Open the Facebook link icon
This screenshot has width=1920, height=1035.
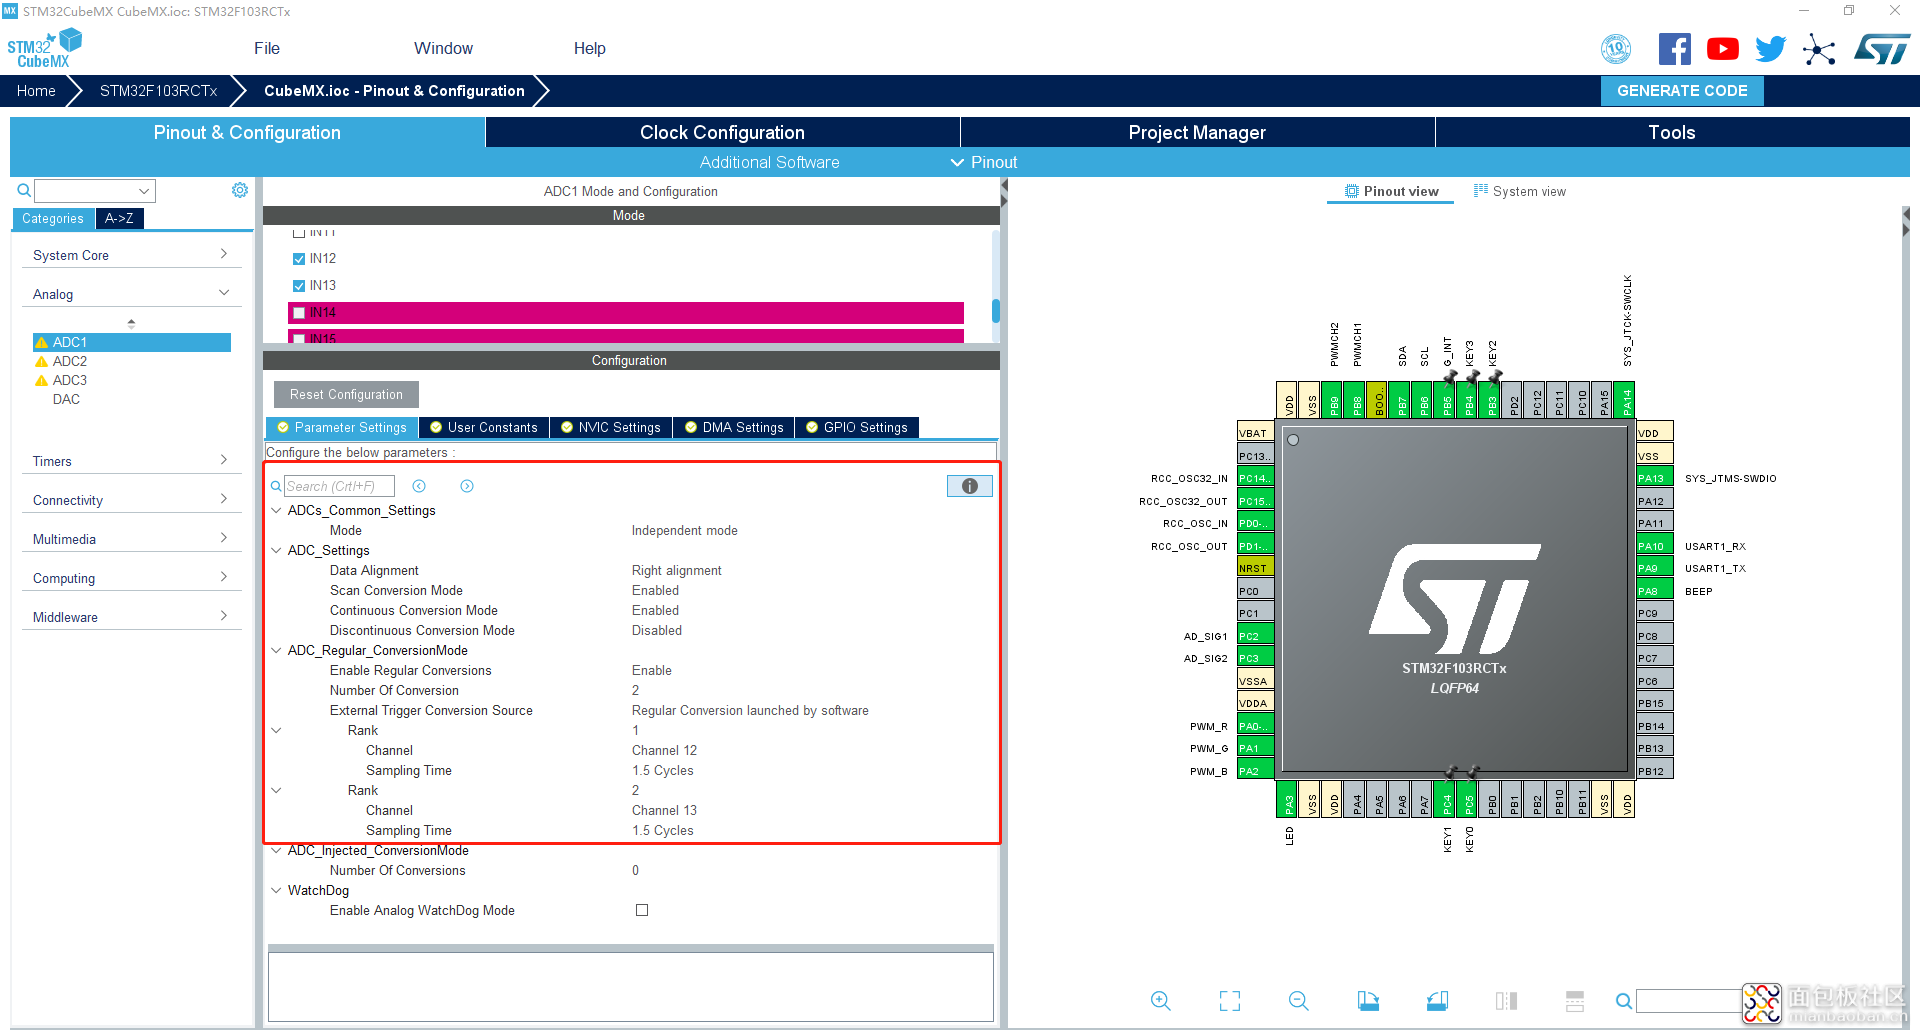(x=1675, y=49)
